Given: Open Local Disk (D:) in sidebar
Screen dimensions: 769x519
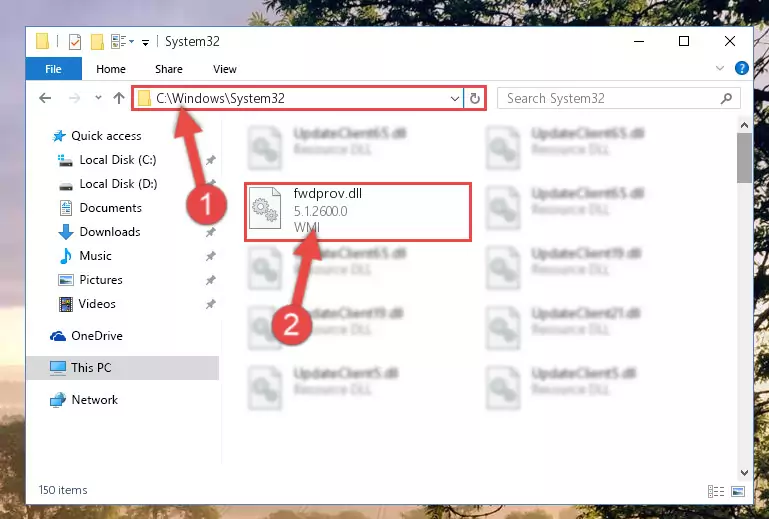Looking at the screenshot, I should [x=118, y=184].
